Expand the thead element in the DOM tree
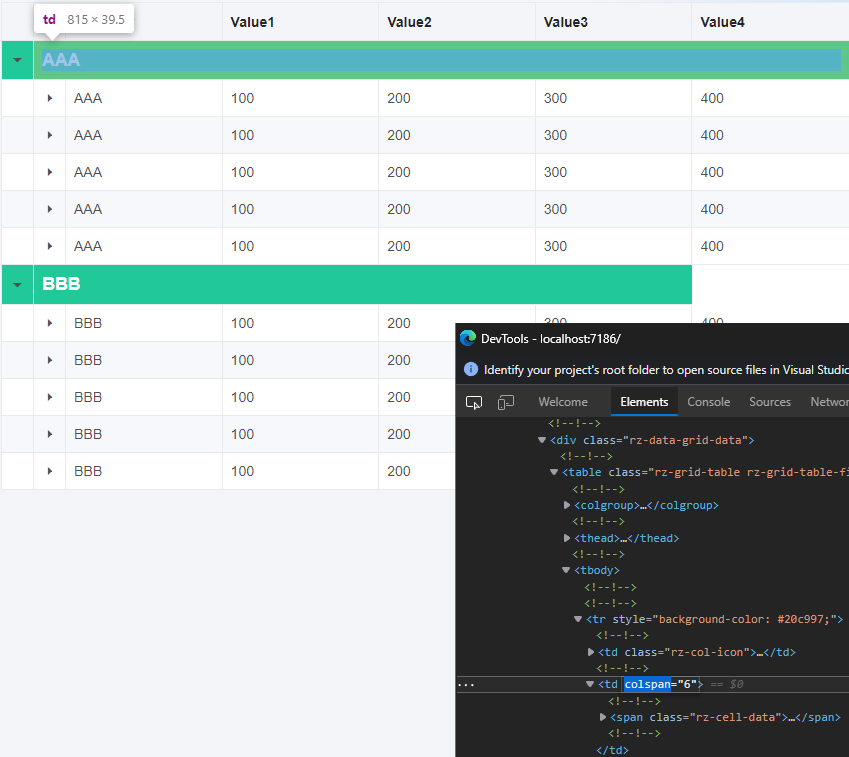This screenshot has width=849, height=757. [x=567, y=537]
